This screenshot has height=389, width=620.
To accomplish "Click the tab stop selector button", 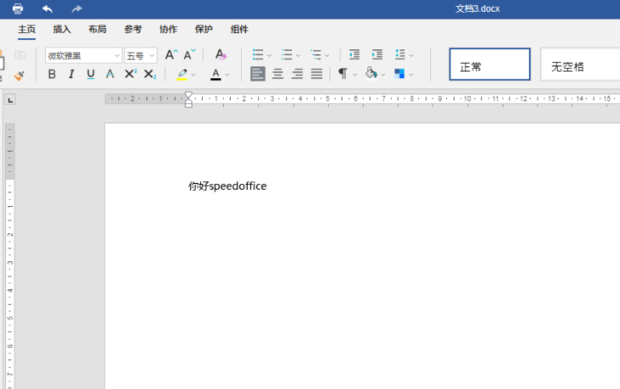I will [x=10, y=100].
